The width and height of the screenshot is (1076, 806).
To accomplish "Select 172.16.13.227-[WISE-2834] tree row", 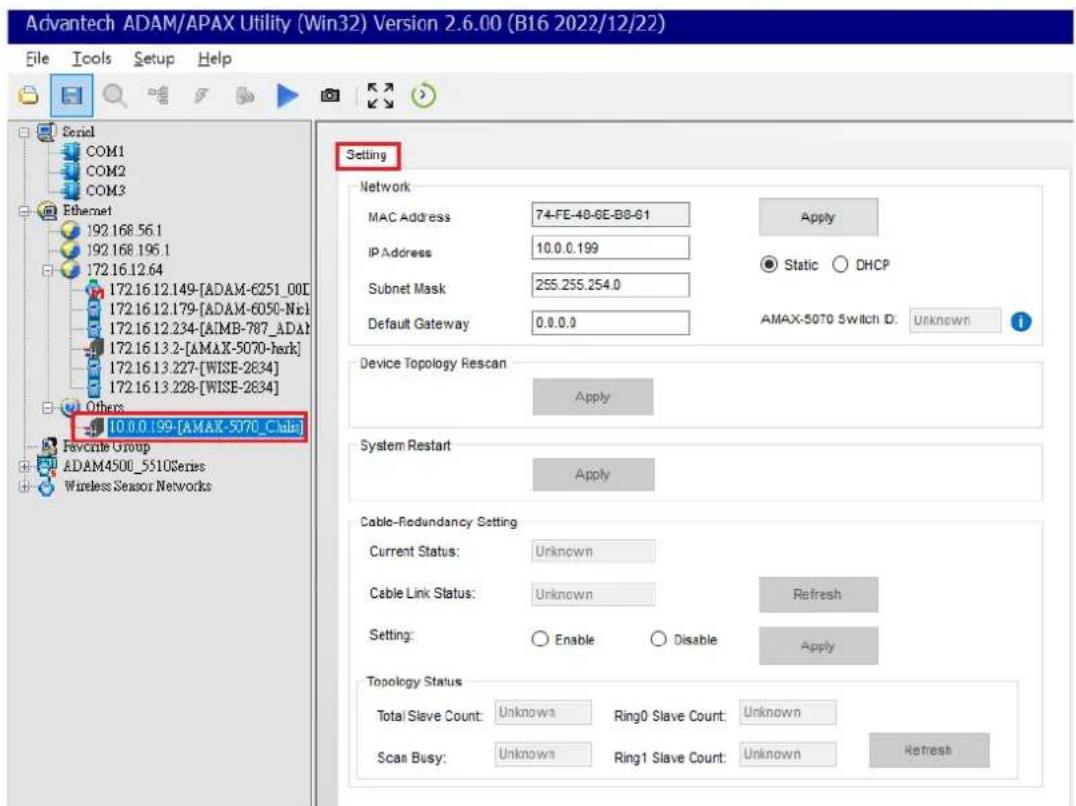I will tap(194, 368).
